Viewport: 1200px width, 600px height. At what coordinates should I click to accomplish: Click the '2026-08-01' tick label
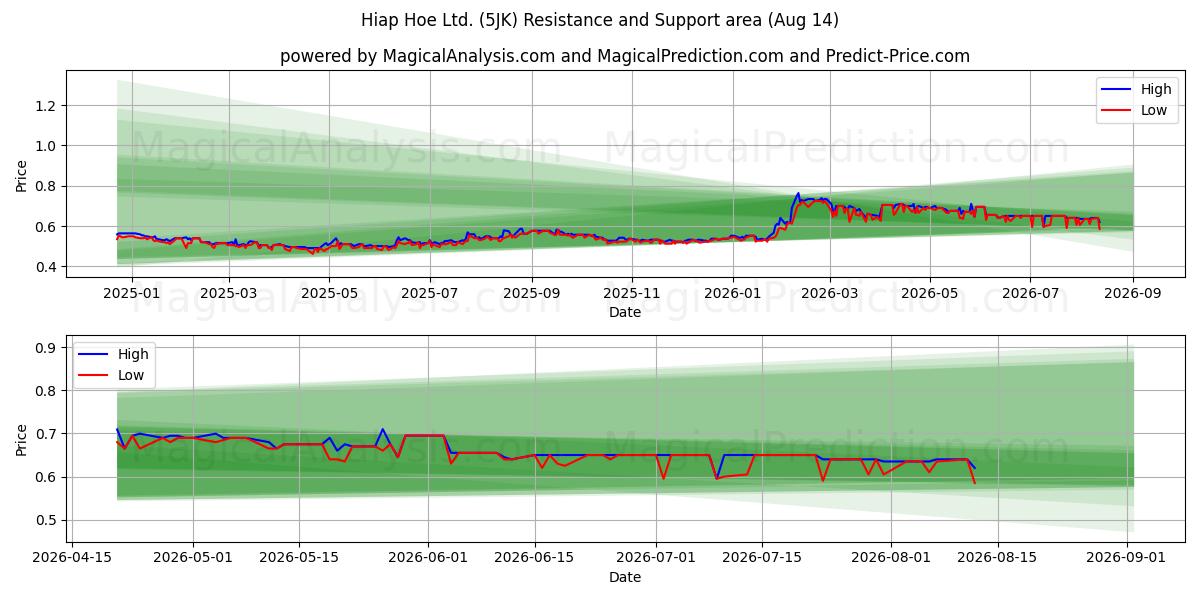[890, 558]
